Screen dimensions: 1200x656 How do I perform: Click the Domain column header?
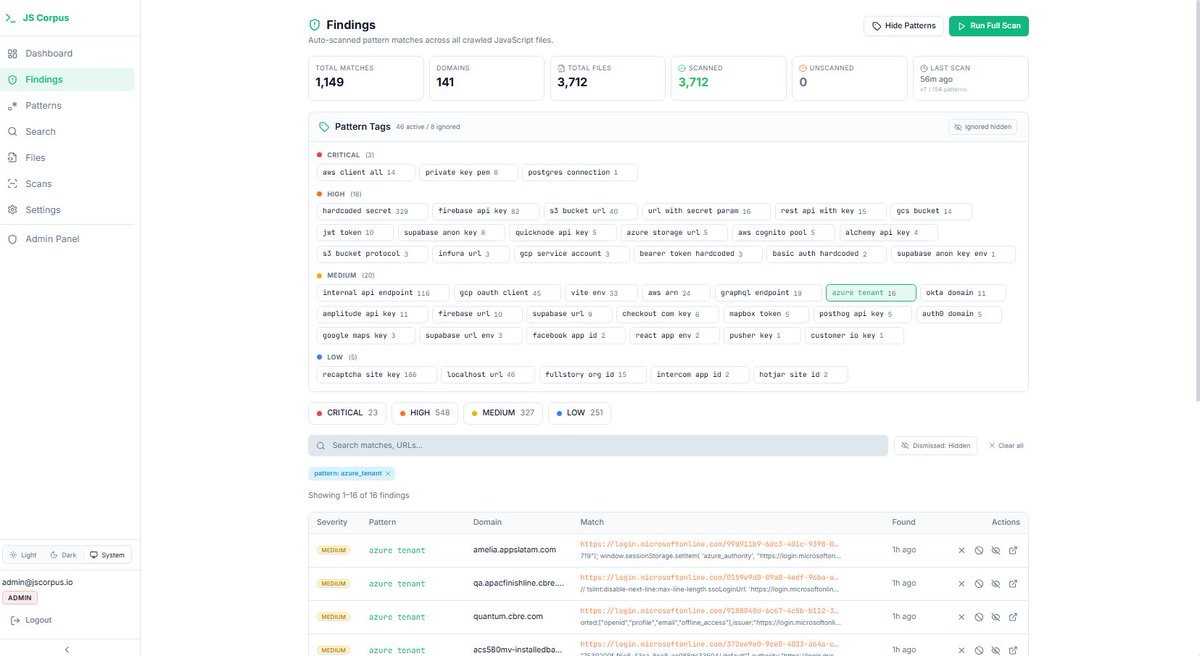487,522
